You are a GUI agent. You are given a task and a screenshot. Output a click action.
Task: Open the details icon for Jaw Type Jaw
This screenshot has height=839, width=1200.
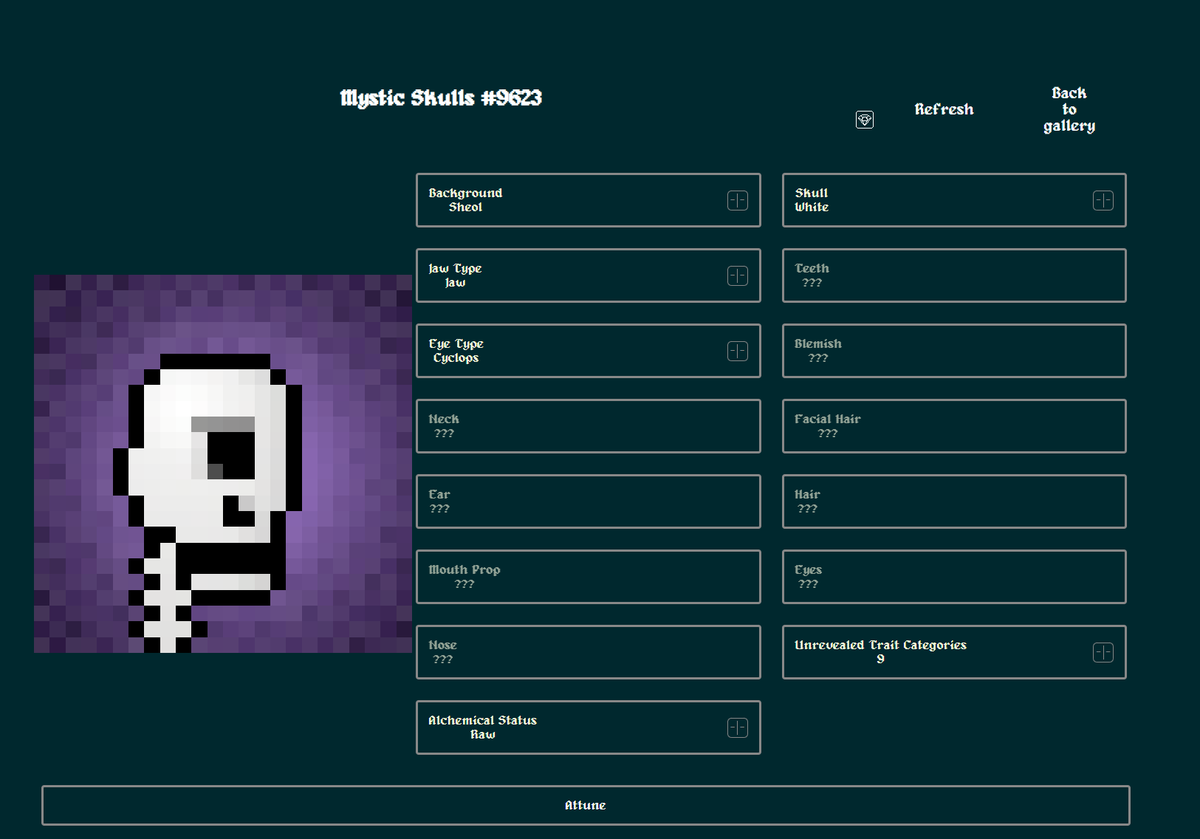click(x=738, y=275)
